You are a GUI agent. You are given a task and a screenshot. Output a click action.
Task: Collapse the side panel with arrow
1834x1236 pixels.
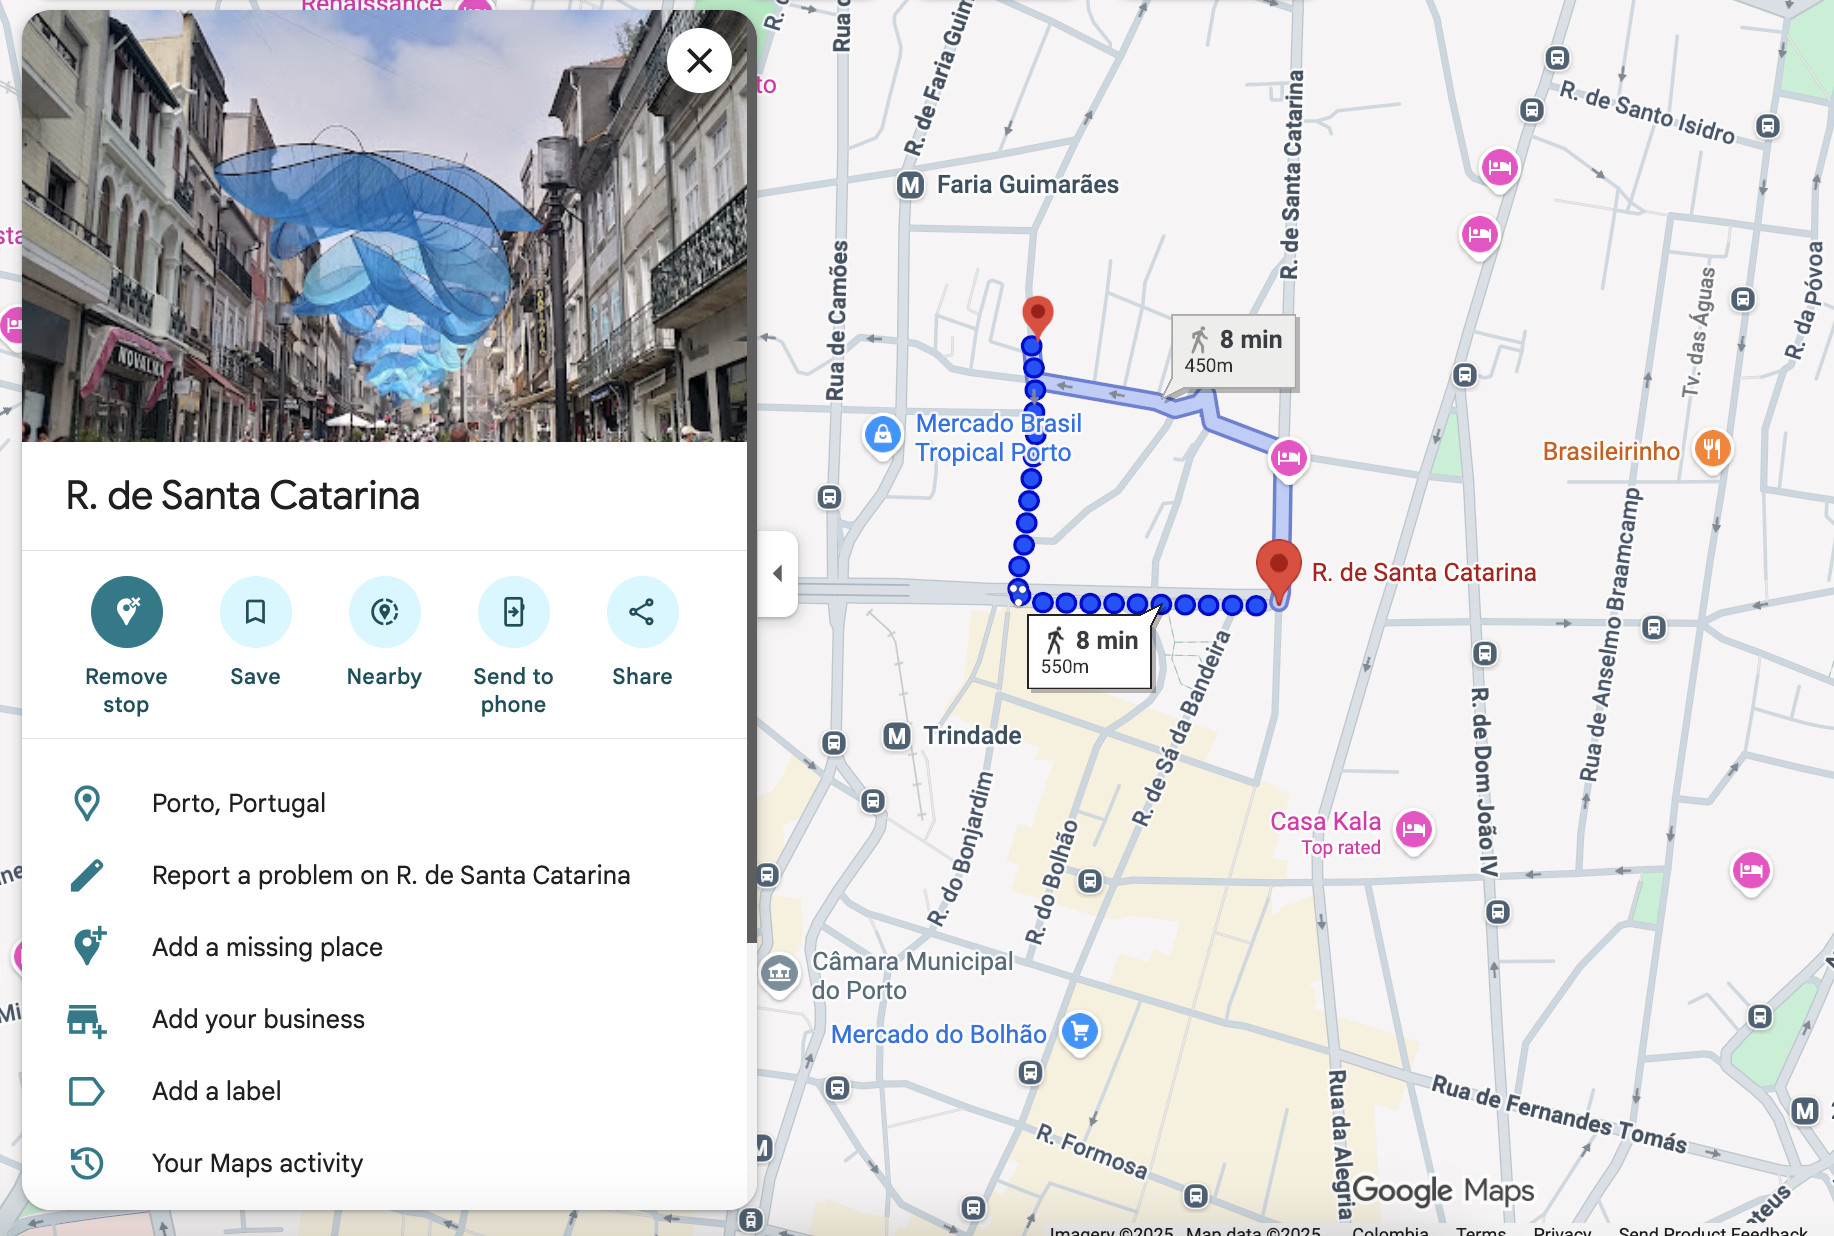pyautogui.click(x=778, y=574)
